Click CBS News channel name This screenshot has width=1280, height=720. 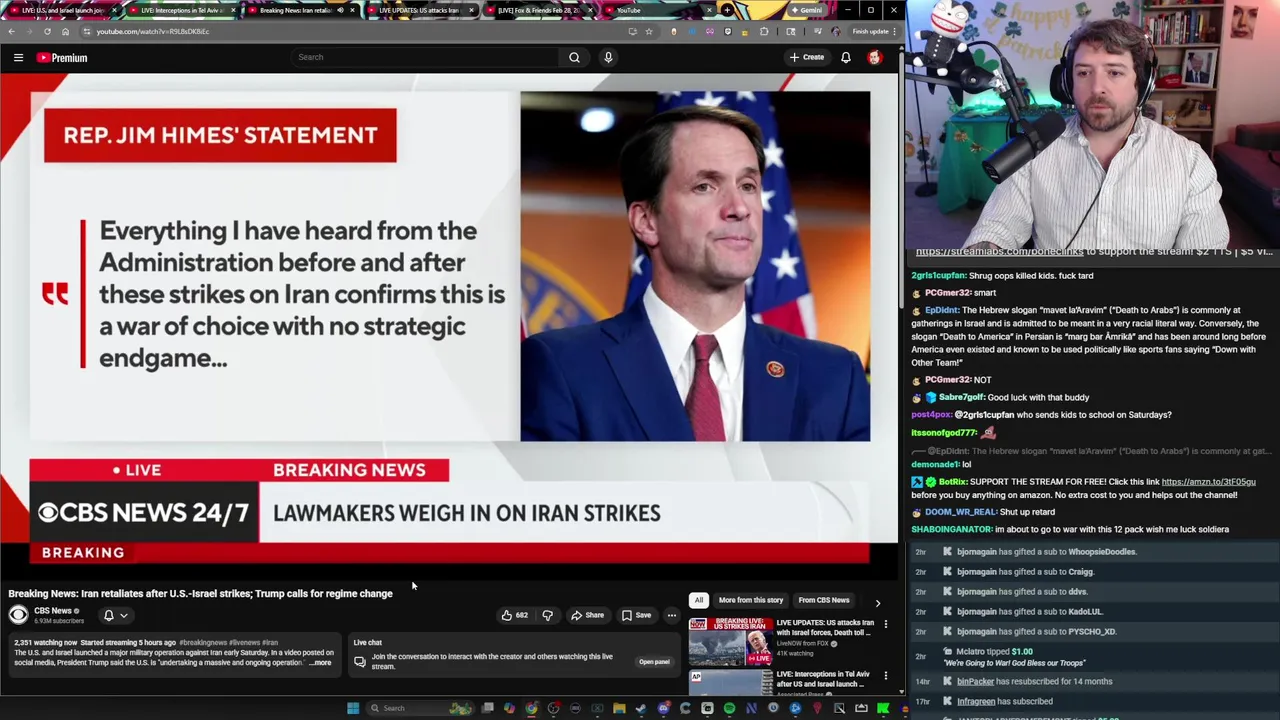(x=53, y=611)
